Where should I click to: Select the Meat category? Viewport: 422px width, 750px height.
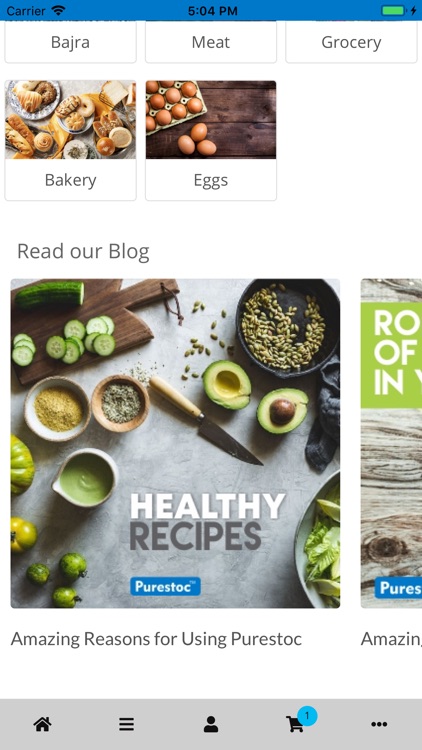(x=211, y=42)
